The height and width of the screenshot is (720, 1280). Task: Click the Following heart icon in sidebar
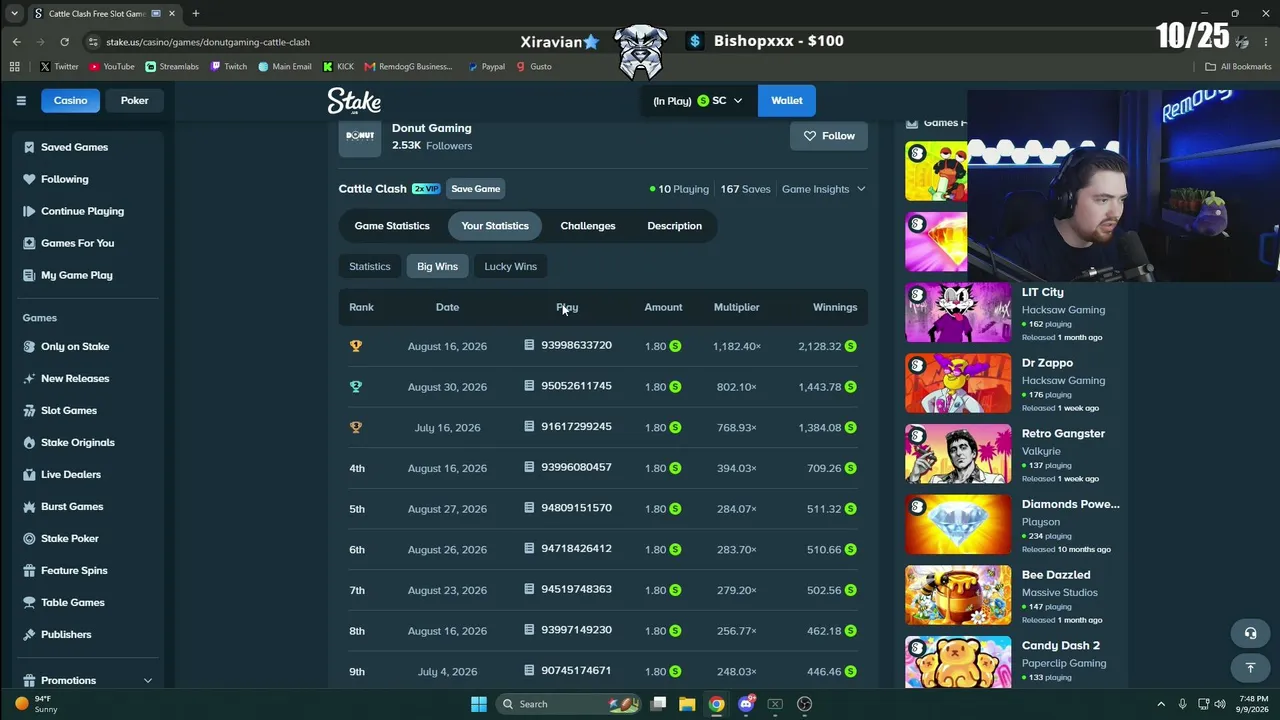[29, 179]
